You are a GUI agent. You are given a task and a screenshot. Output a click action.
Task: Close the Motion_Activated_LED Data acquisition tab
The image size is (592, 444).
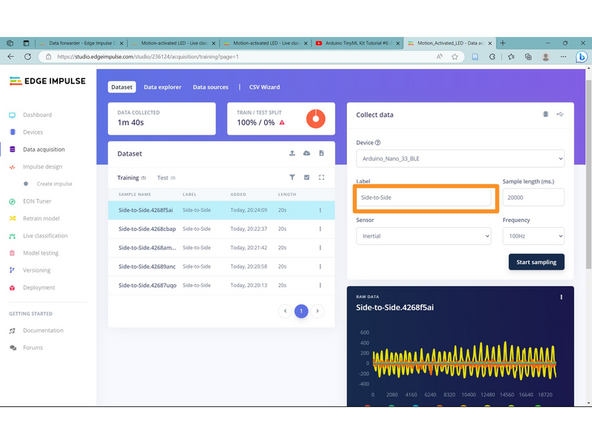coord(490,43)
